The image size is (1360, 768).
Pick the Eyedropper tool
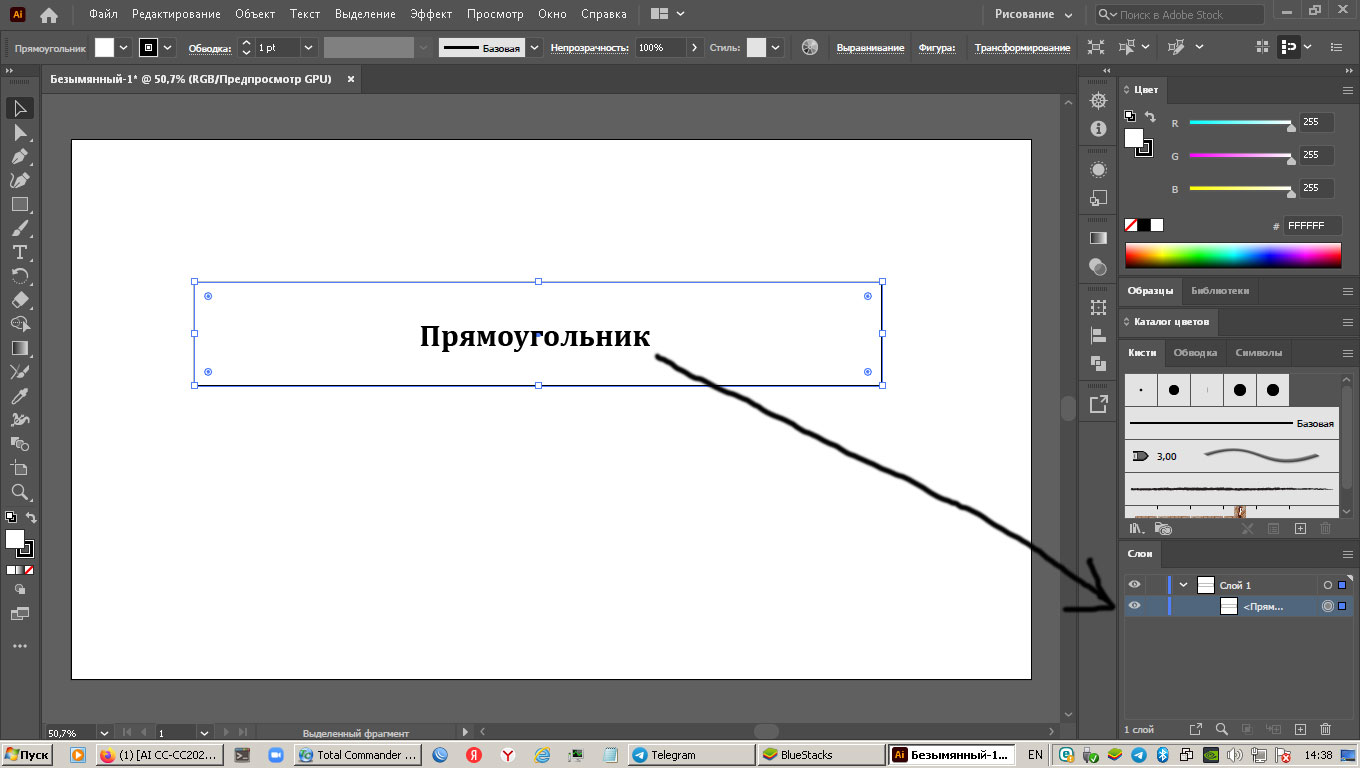tap(19, 396)
